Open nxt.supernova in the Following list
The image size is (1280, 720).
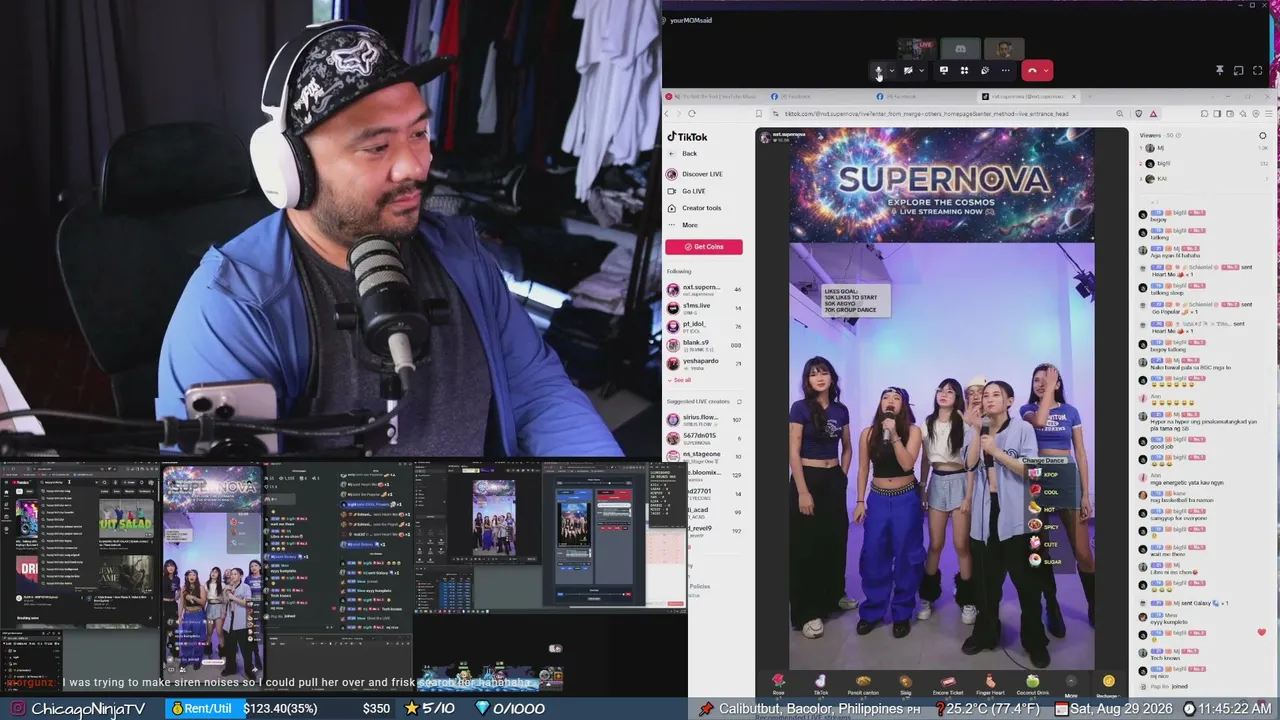point(704,290)
